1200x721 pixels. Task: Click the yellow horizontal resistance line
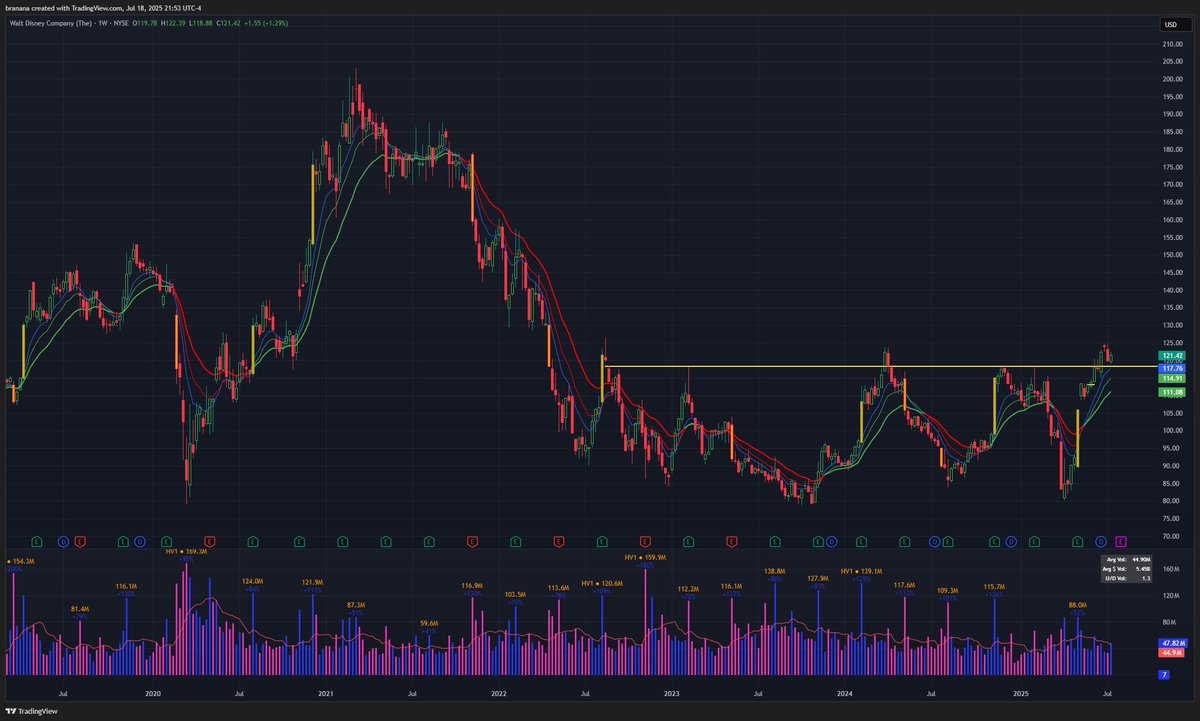880,367
